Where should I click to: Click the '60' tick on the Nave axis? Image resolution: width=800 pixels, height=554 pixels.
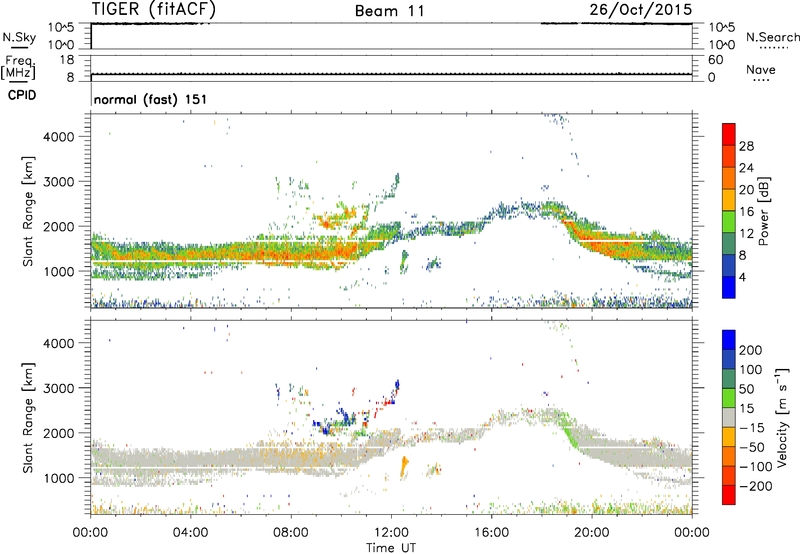tap(716, 60)
